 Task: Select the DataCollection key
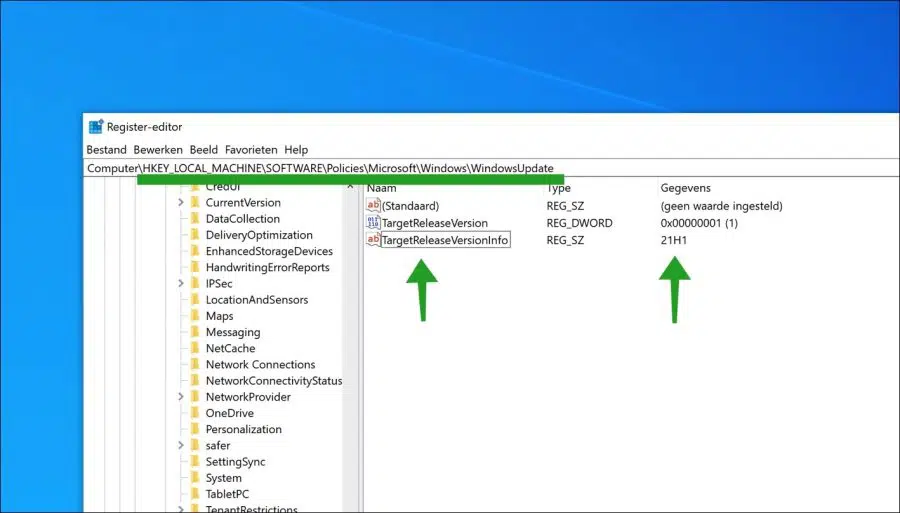[x=243, y=219]
